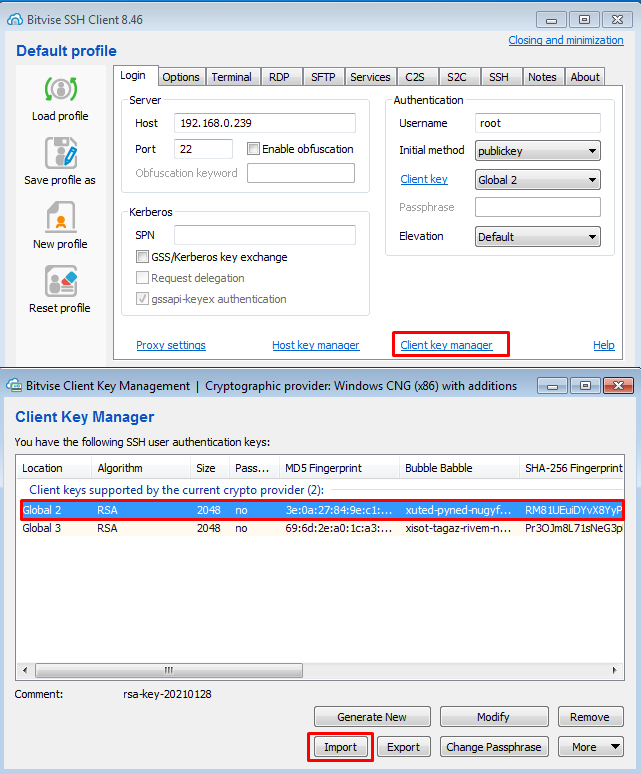Click the horizontal scrollbar thumb in key list
Screen dimensions: 641x774
[x=169, y=670]
